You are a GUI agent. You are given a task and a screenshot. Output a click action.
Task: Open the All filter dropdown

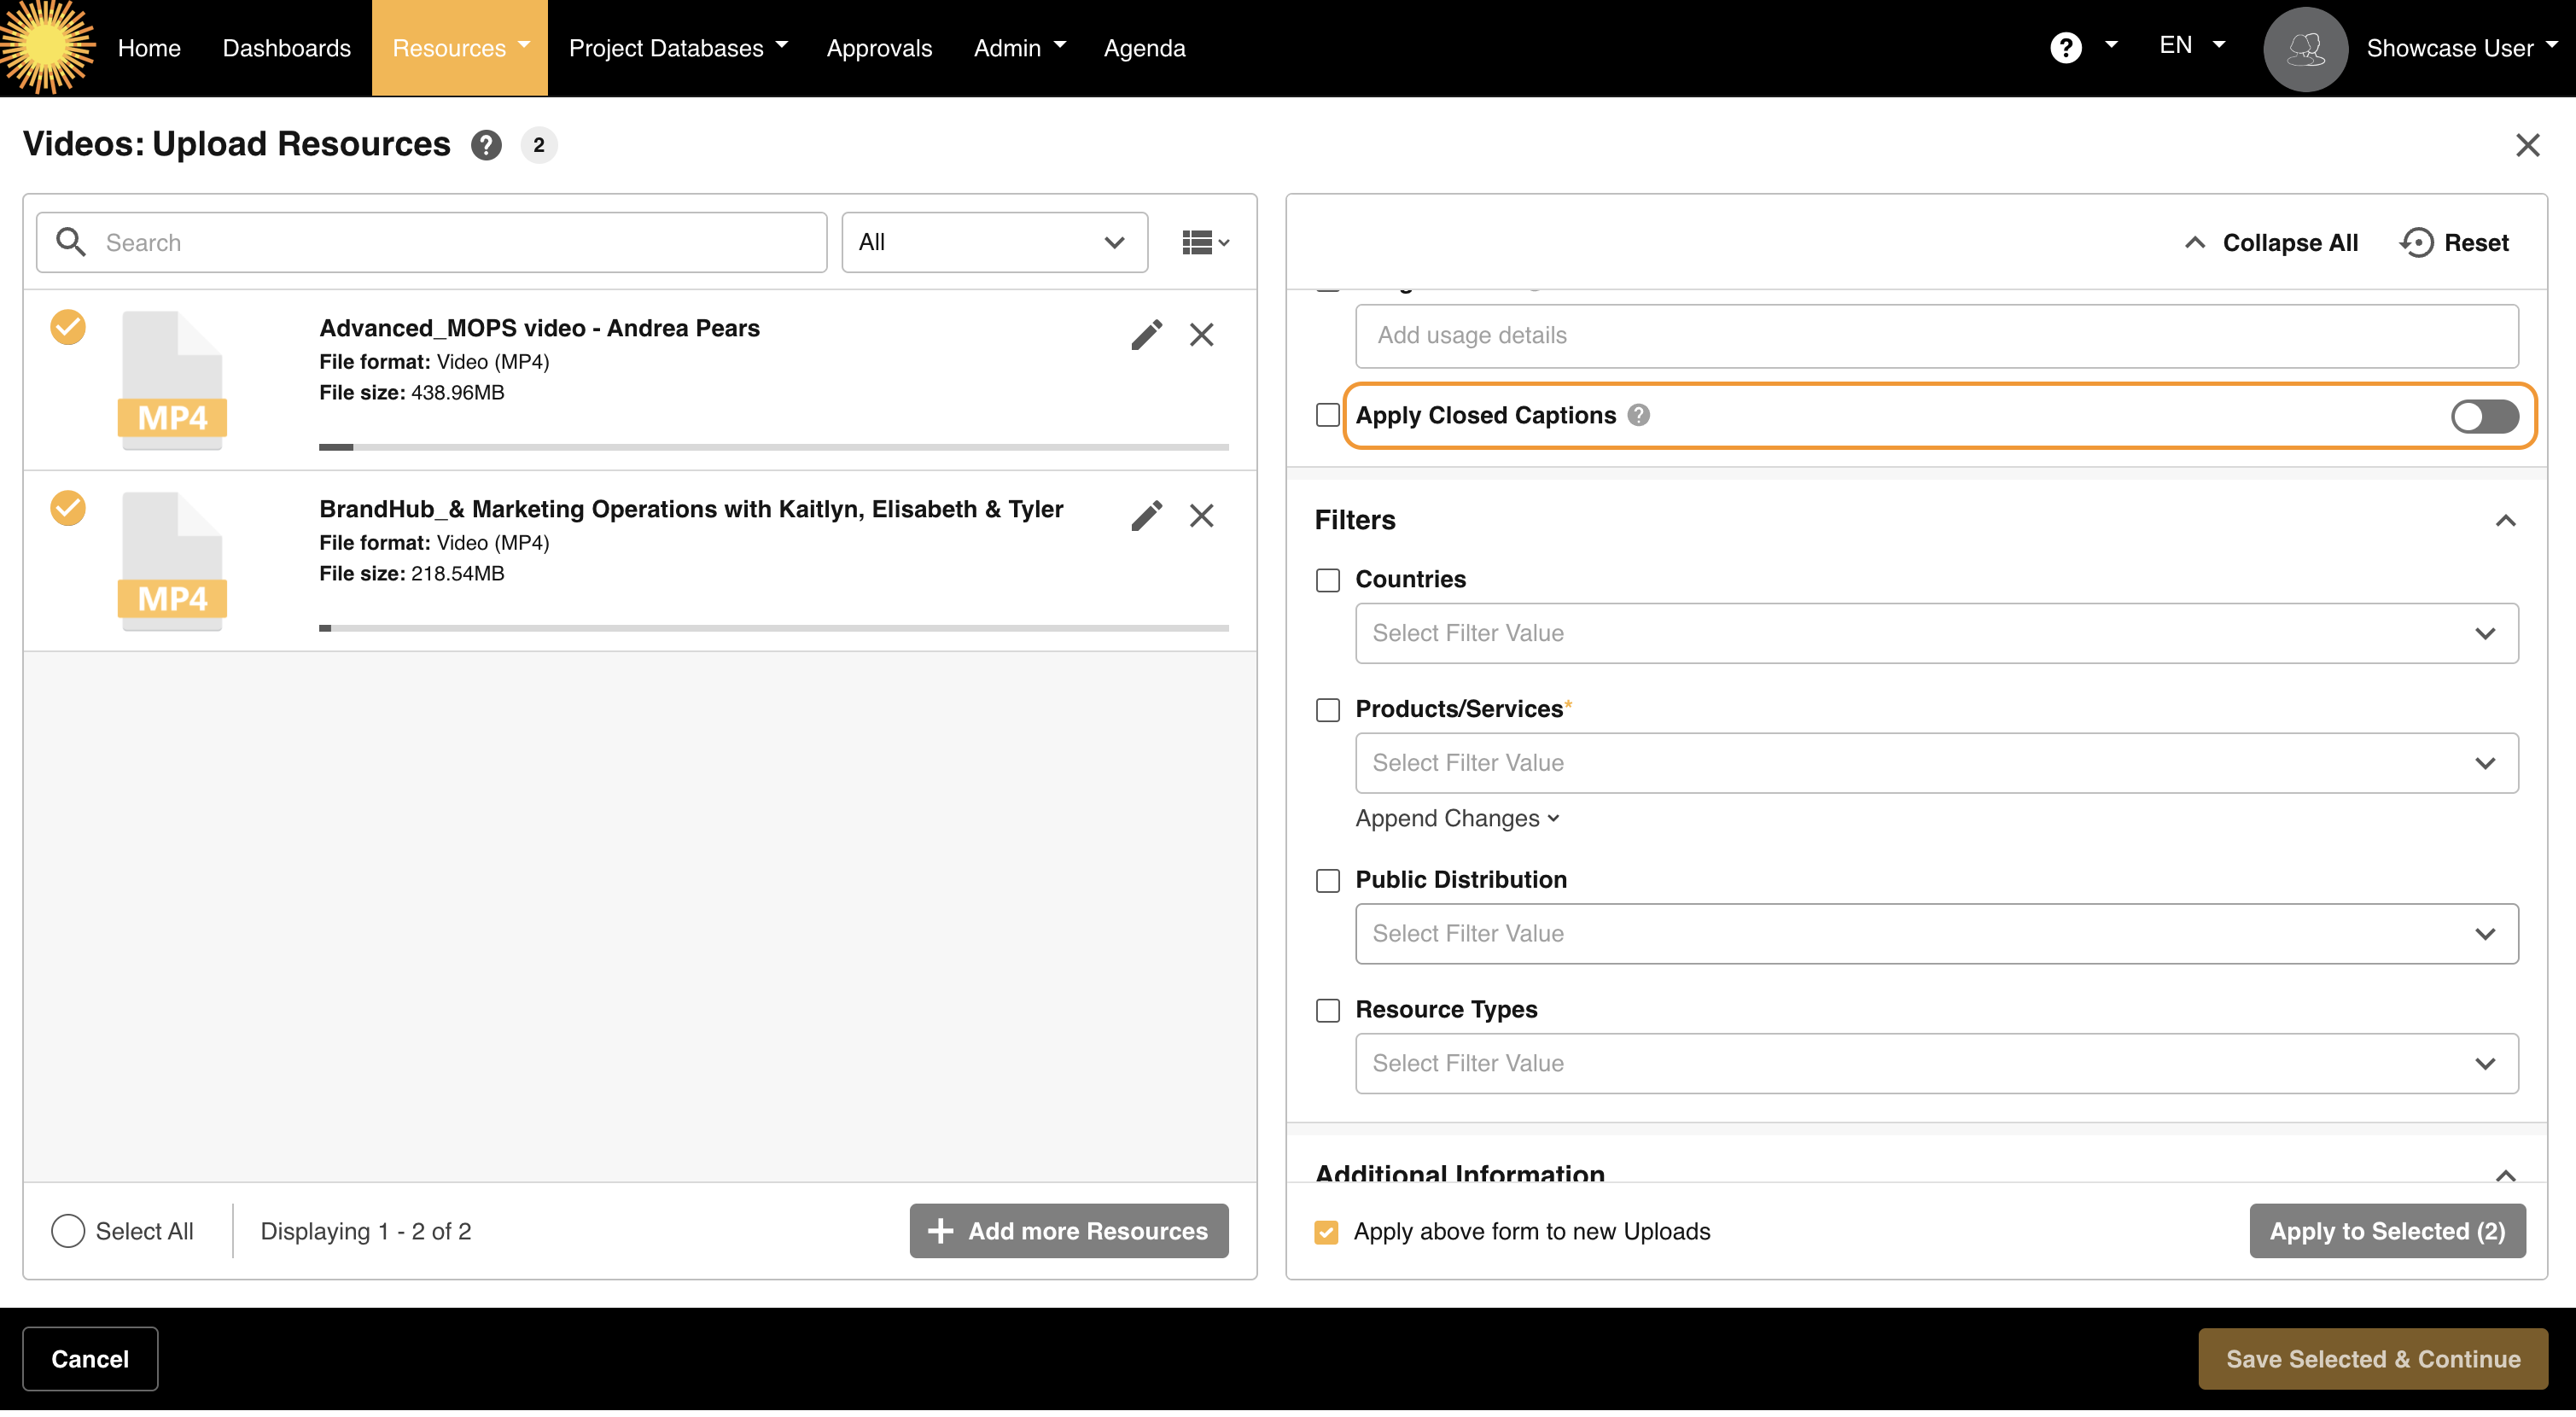pos(994,242)
